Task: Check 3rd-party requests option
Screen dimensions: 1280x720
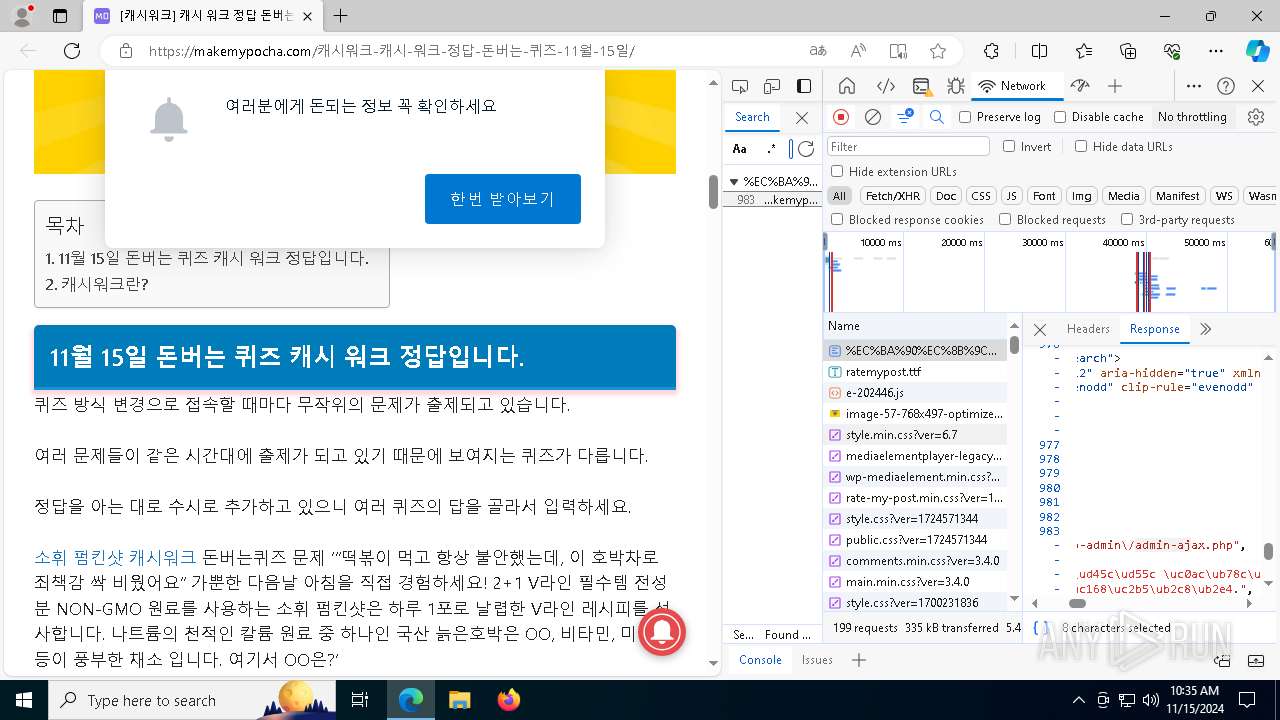Action: point(1127,219)
